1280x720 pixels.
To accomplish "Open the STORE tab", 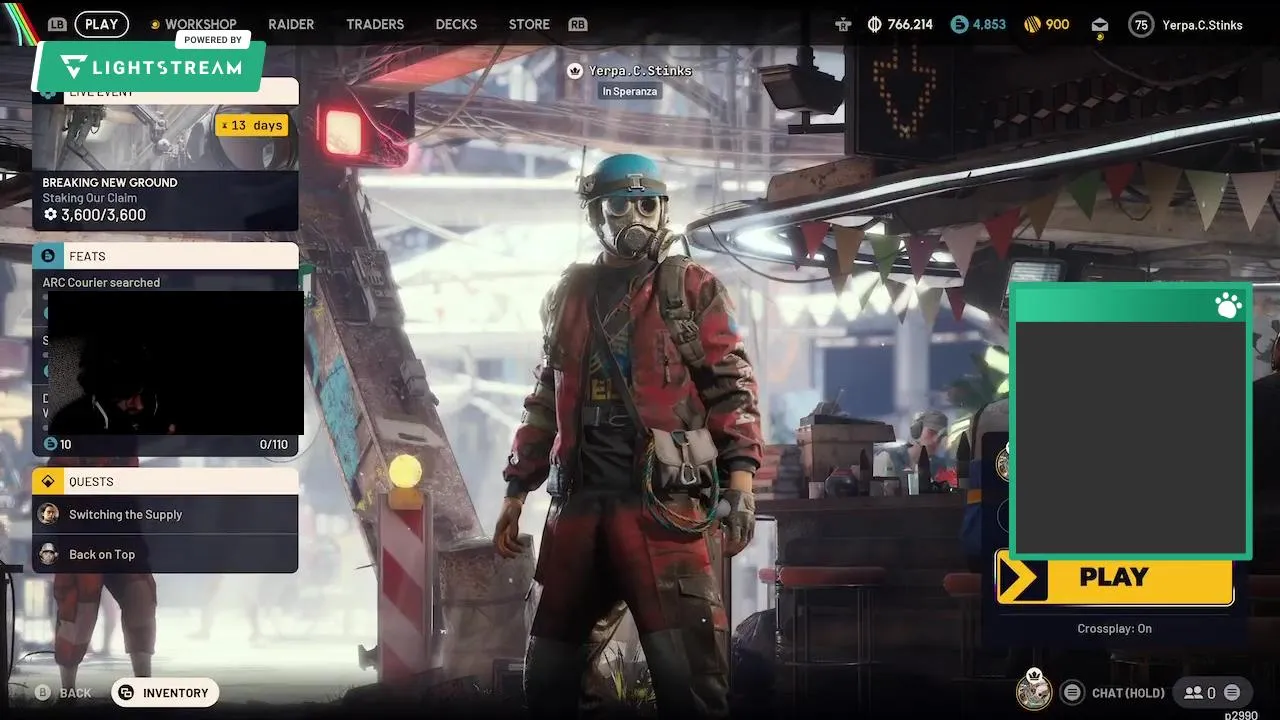I will click(529, 24).
